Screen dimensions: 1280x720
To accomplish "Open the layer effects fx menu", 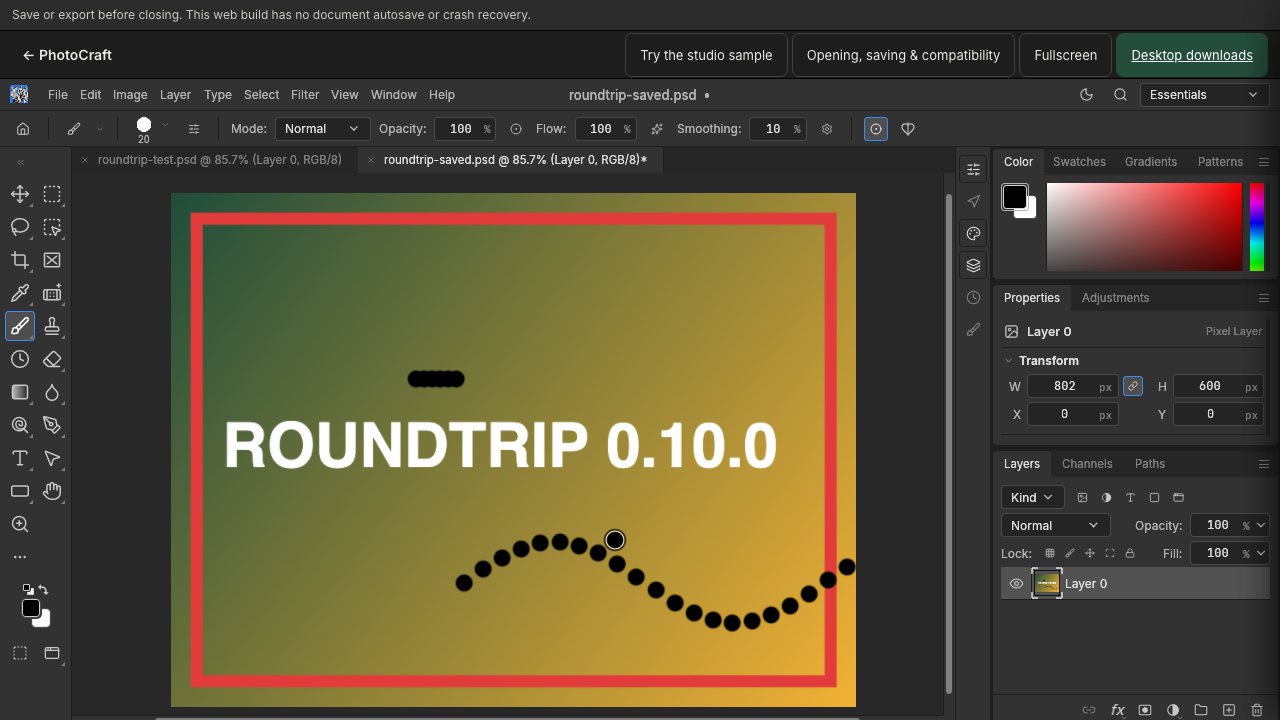I will click(x=1117, y=710).
